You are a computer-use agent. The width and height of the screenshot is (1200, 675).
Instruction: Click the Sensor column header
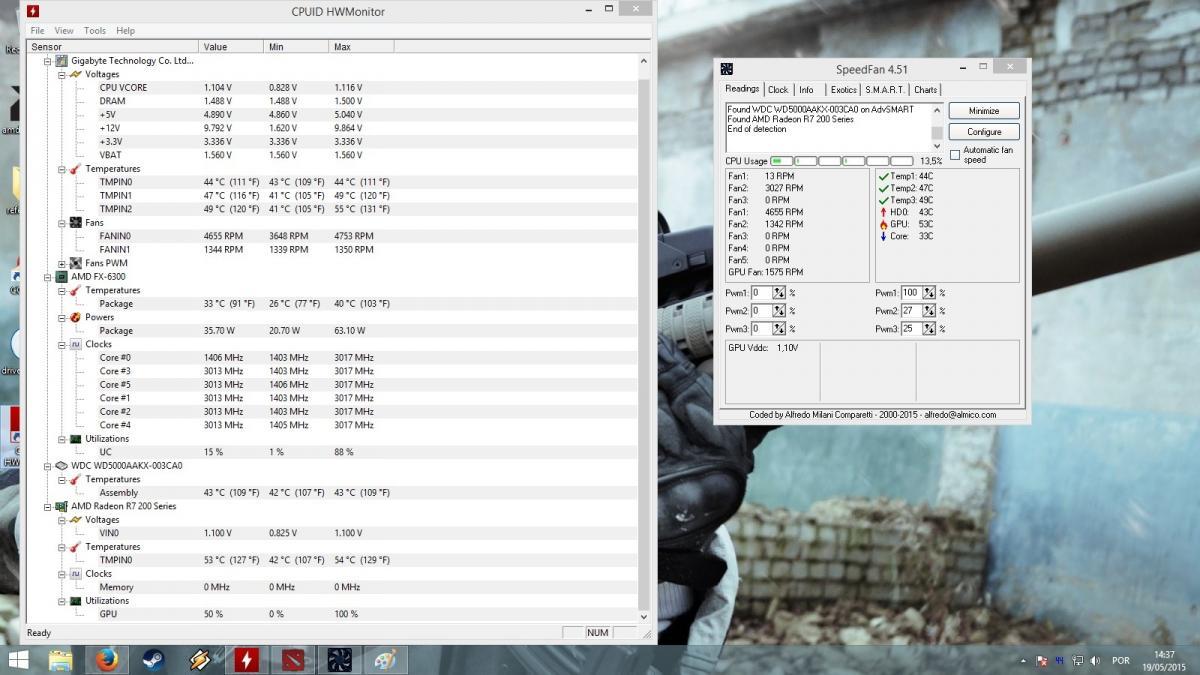point(113,46)
